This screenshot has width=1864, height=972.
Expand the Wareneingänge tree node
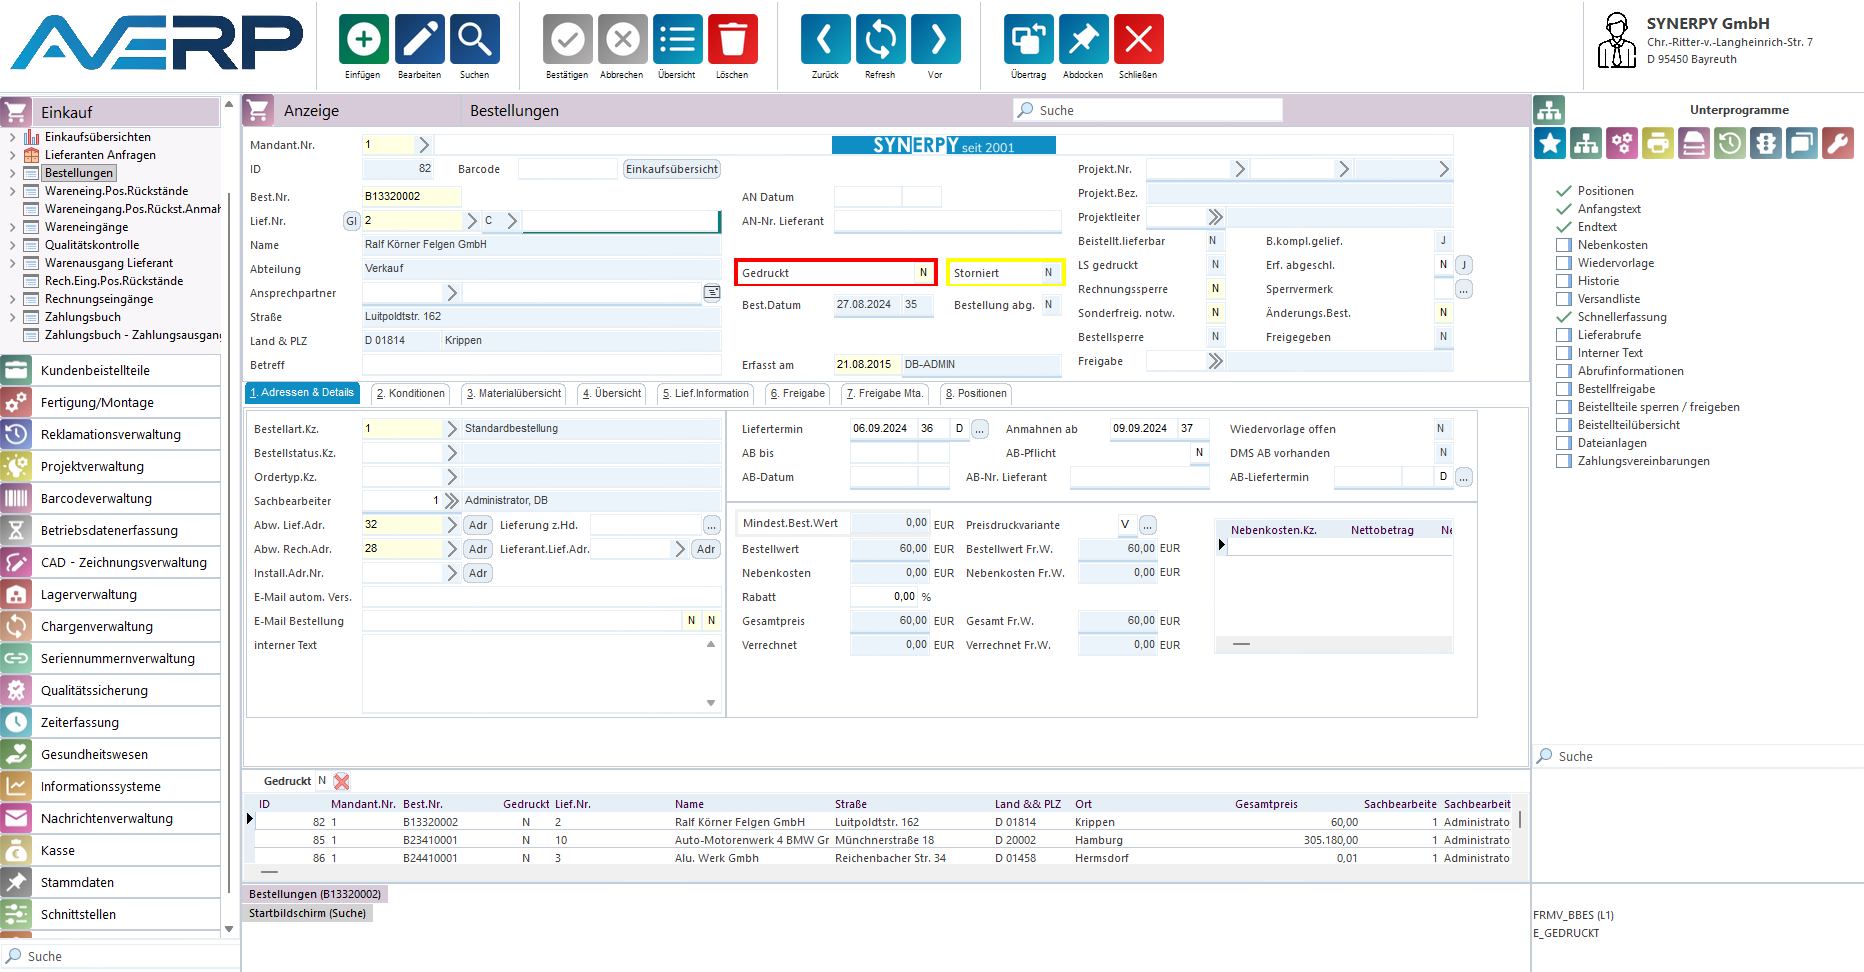(x=12, y=227)
